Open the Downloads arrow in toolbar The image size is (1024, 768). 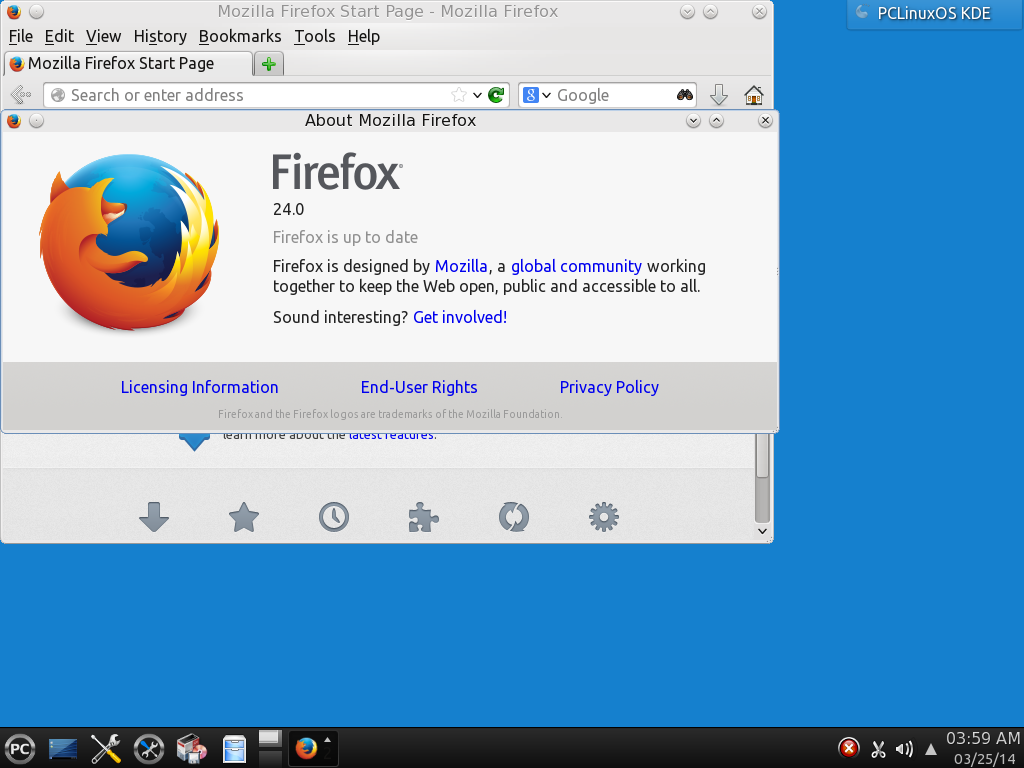[718, 95]
